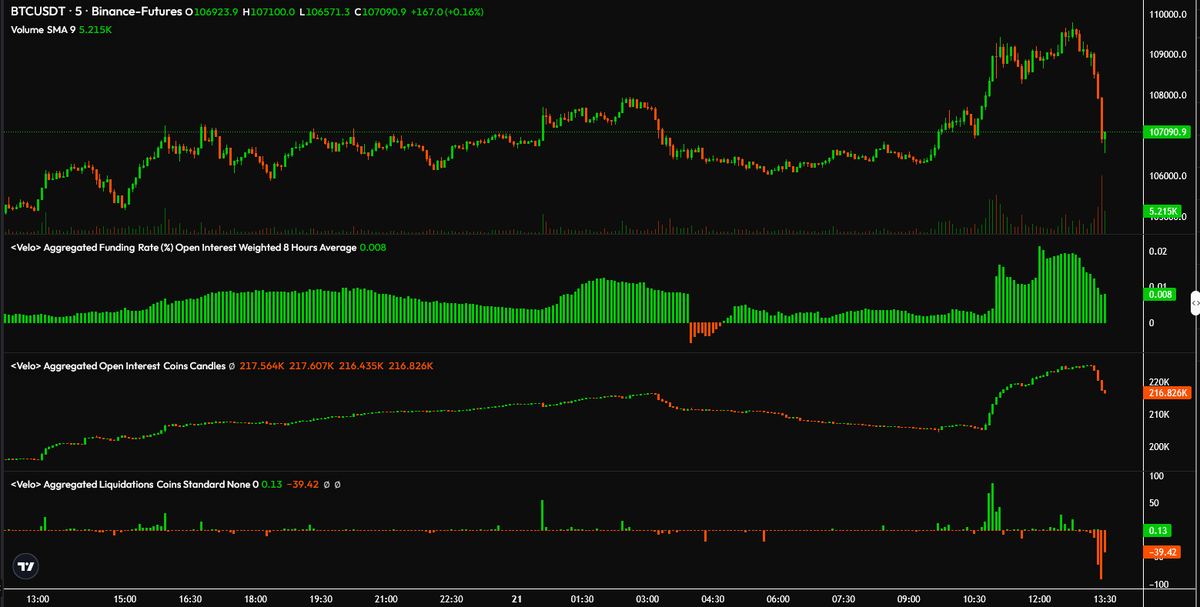
Task: Click the TradingView logo icon
Action: tap(26, 567)
